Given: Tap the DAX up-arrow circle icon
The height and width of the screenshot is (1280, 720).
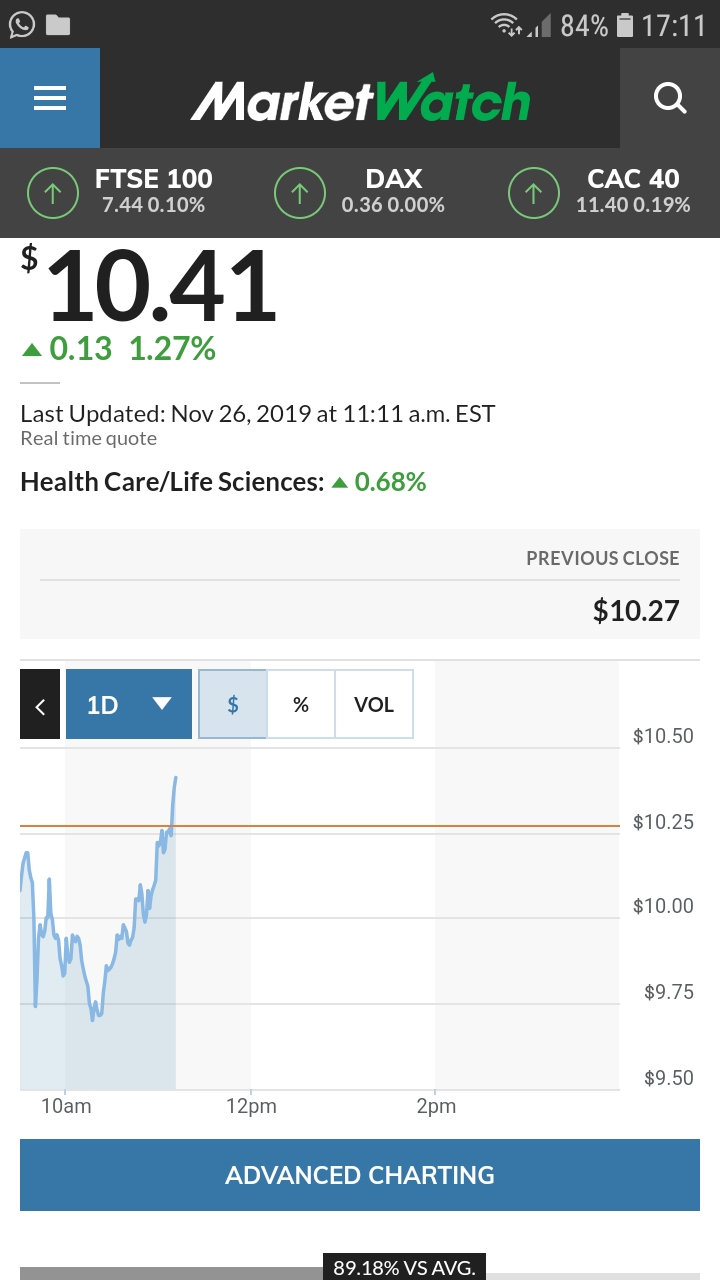Looking at the screenshot, I should coord(300,193).
